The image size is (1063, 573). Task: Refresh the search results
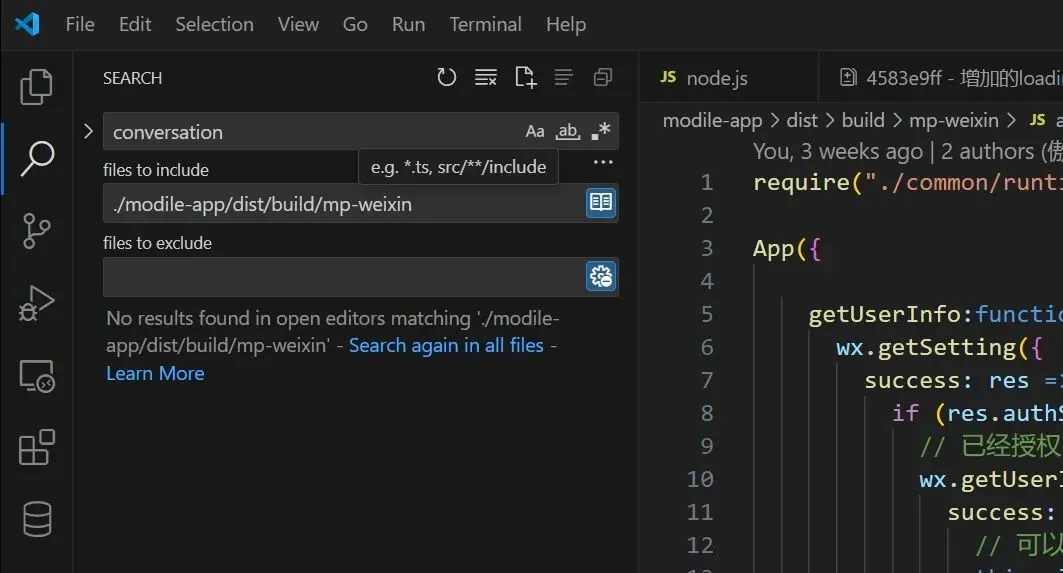(x=447, y=78)
